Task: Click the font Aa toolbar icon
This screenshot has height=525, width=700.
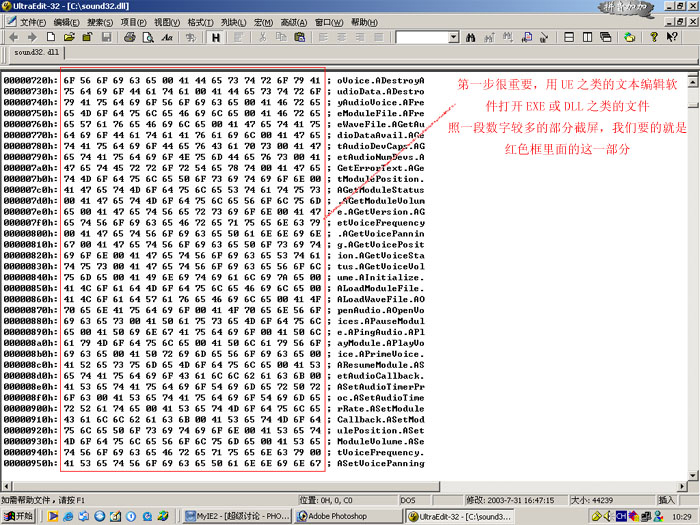Action: (x=167, y=38)
